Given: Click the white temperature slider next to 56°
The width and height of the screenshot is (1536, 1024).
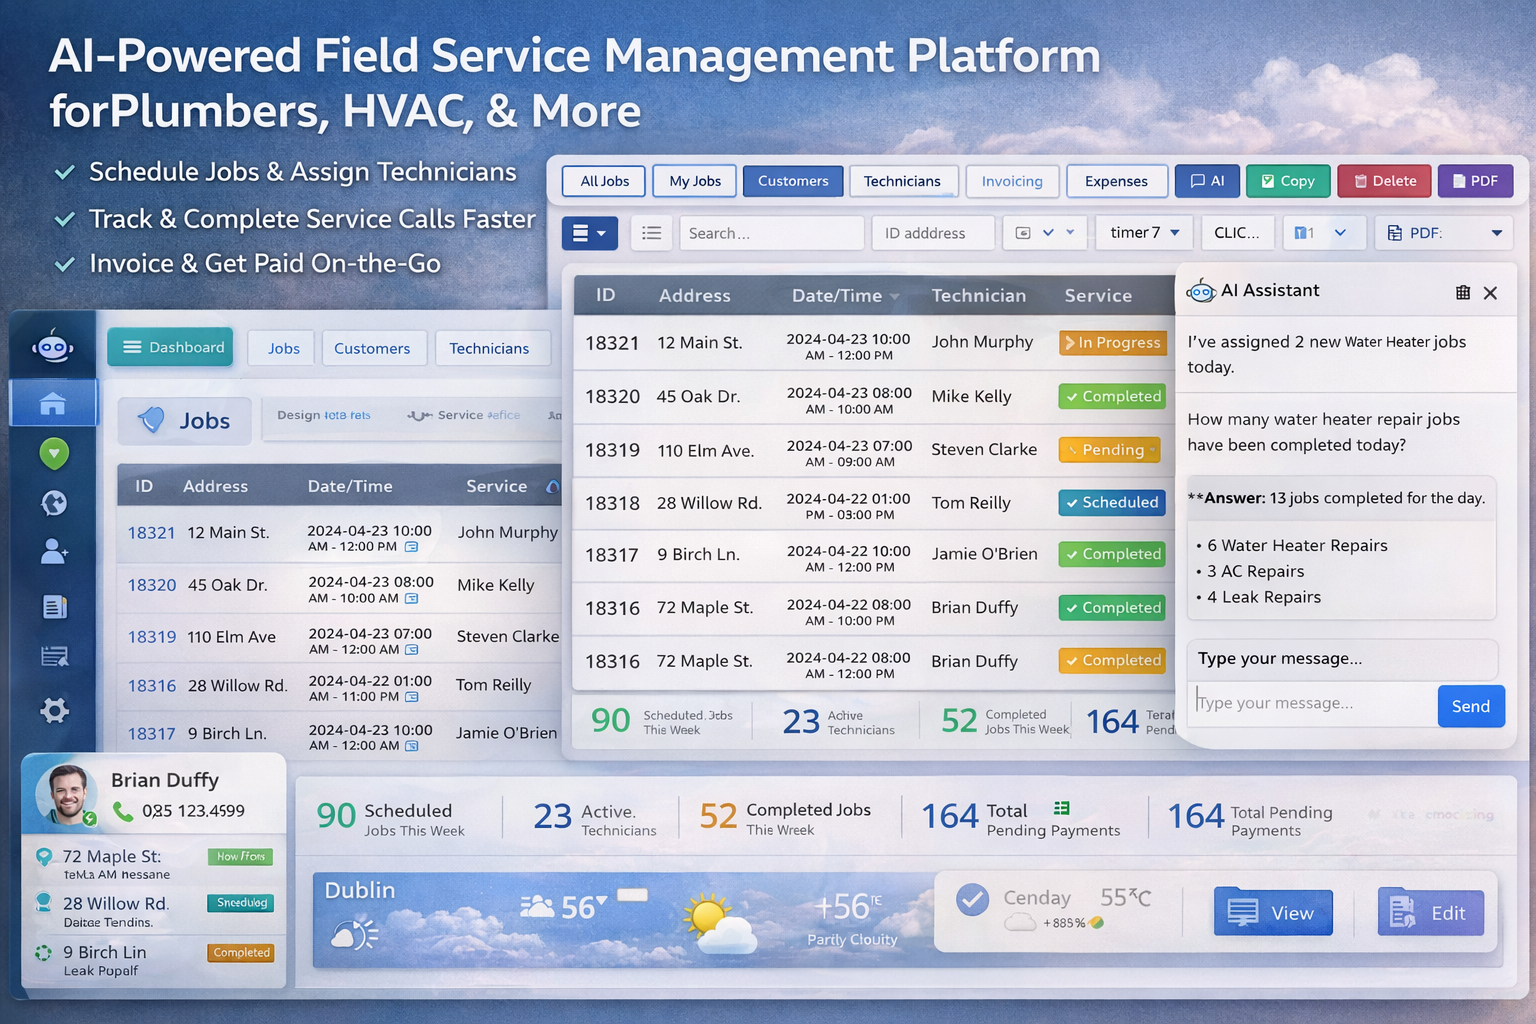Looking at the screenshot, I should (632, 895).
